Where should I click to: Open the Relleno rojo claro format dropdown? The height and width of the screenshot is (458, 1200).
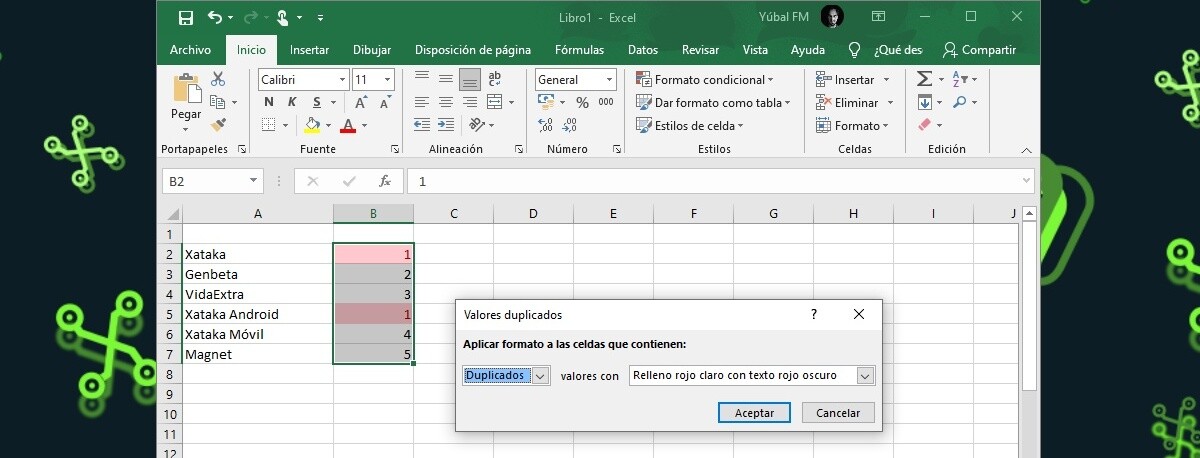pos(865,376)
